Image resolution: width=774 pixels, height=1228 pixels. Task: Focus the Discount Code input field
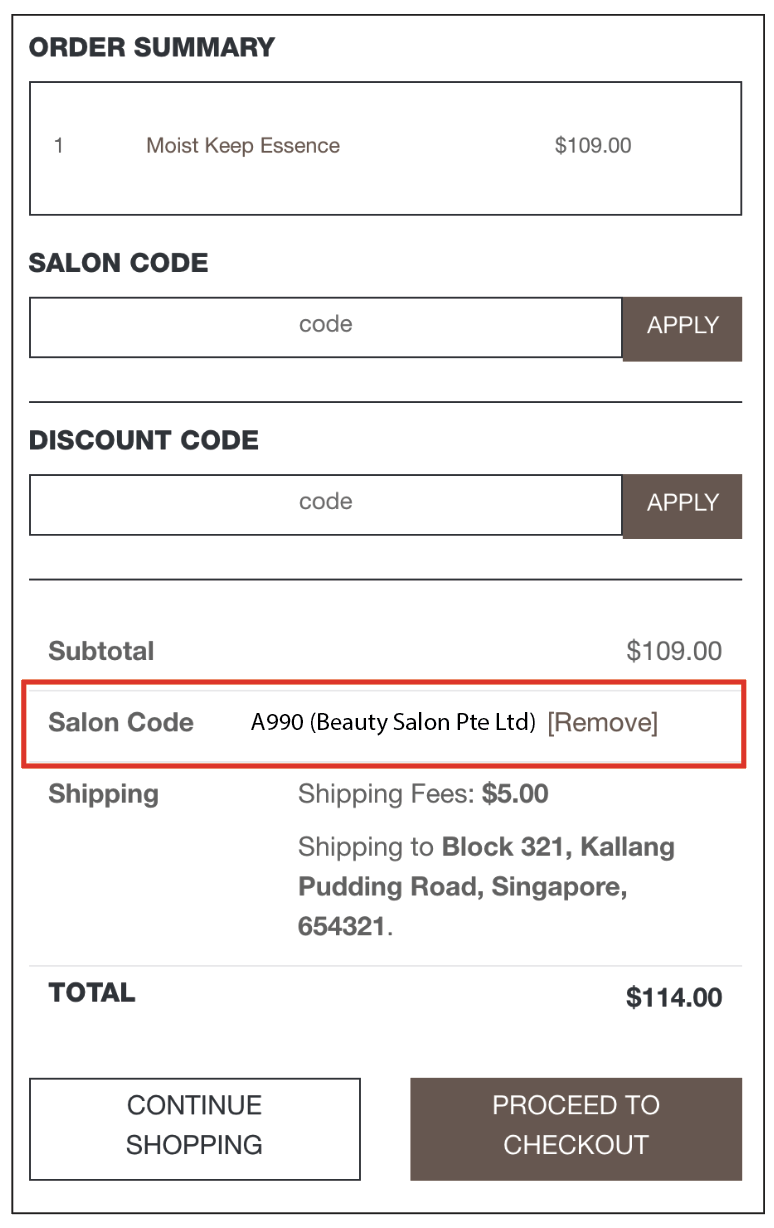tap(326, 503)
